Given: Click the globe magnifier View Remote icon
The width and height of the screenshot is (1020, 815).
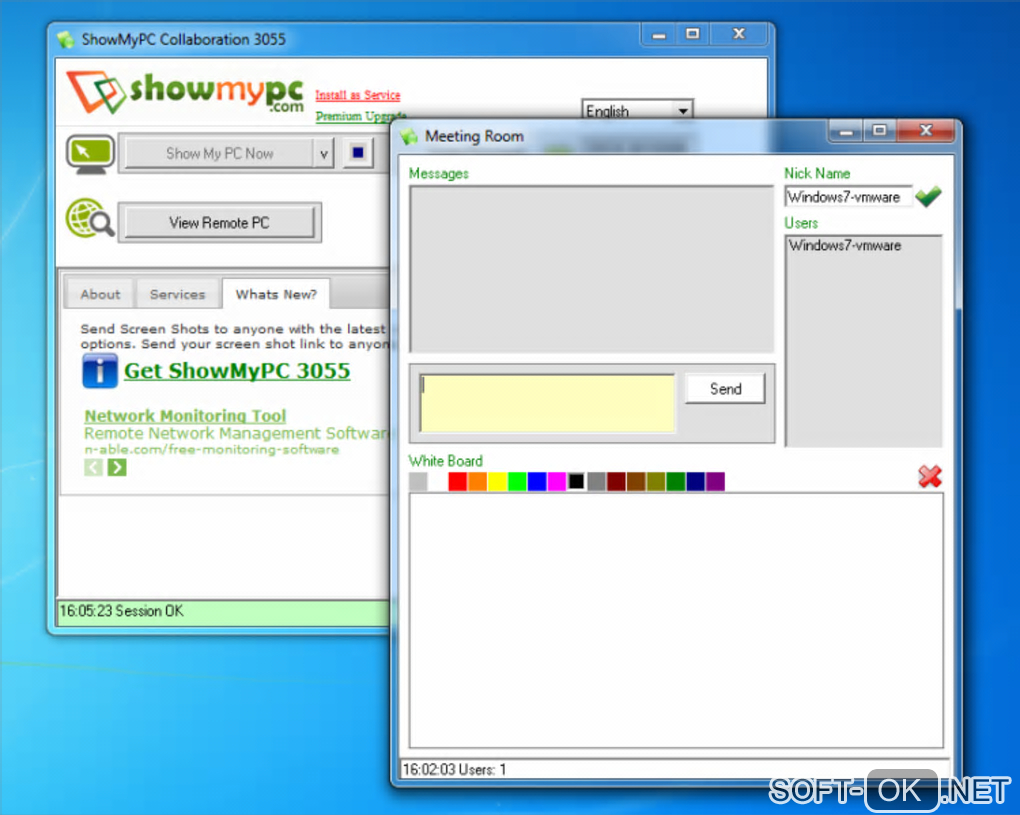Looking at the screenshot, I should coord(90,218).
